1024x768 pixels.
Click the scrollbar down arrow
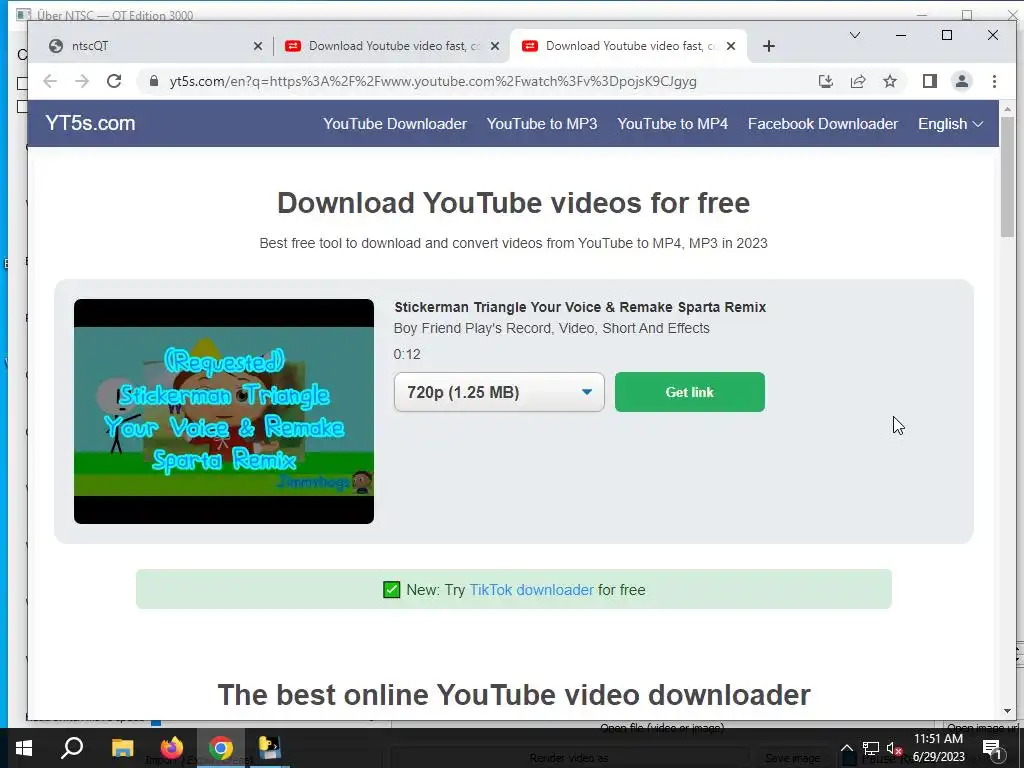click(x=1007, y=711)
